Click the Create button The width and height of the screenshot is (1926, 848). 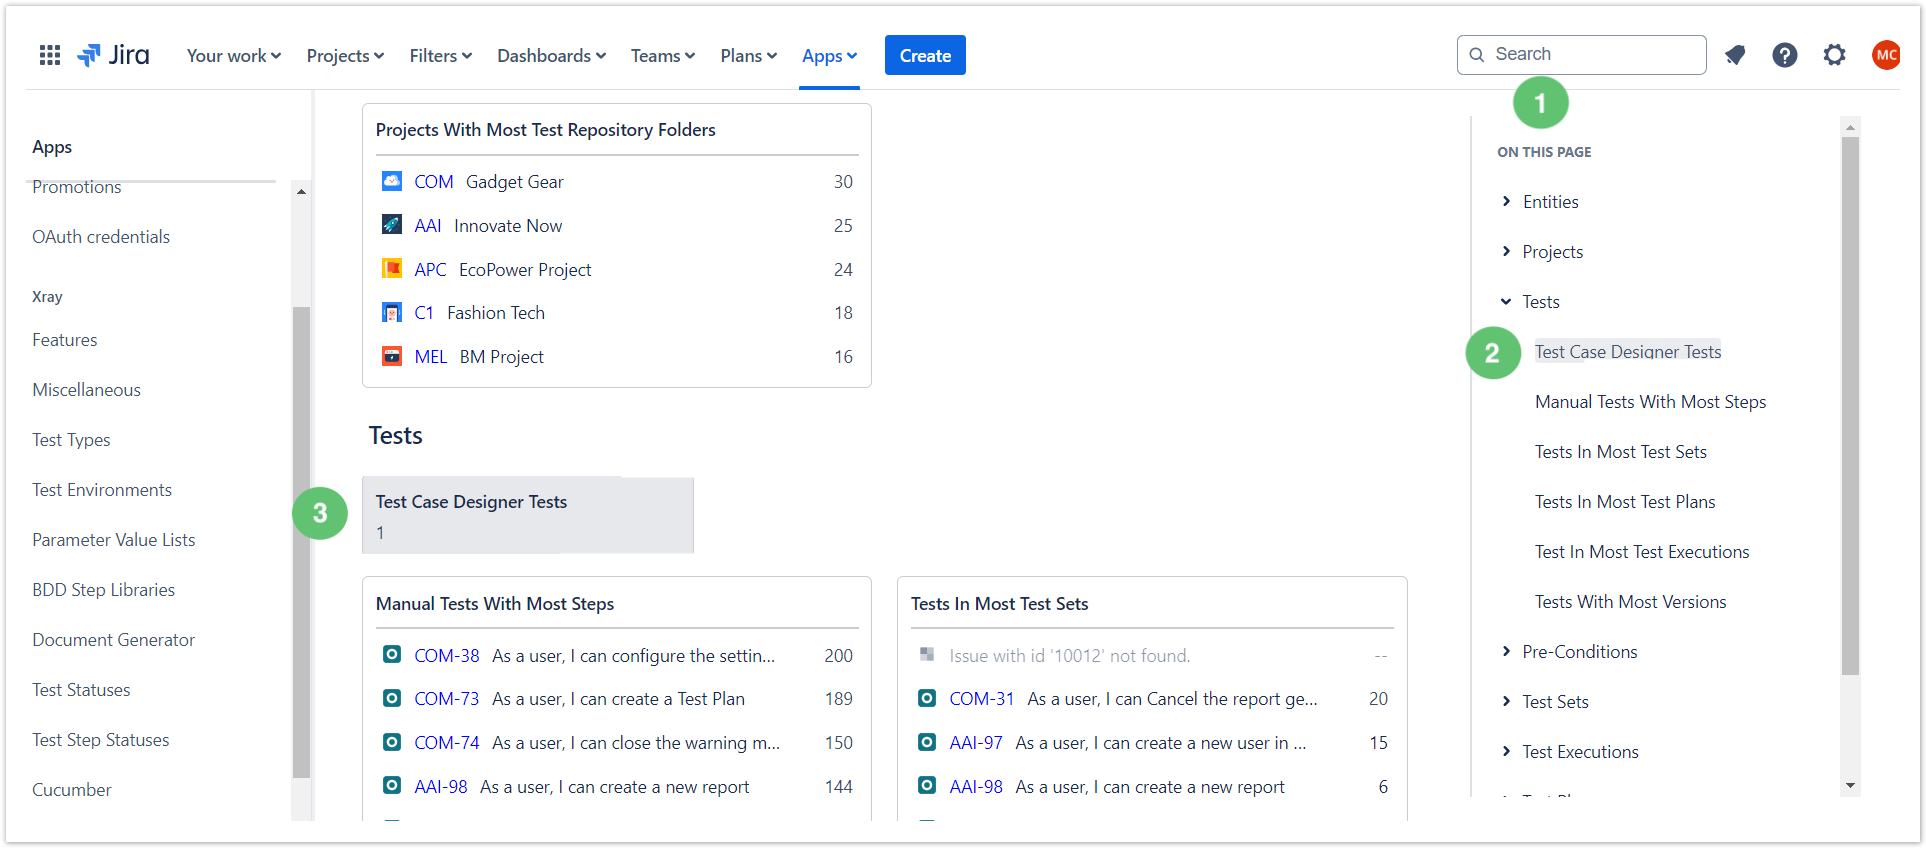925,55
